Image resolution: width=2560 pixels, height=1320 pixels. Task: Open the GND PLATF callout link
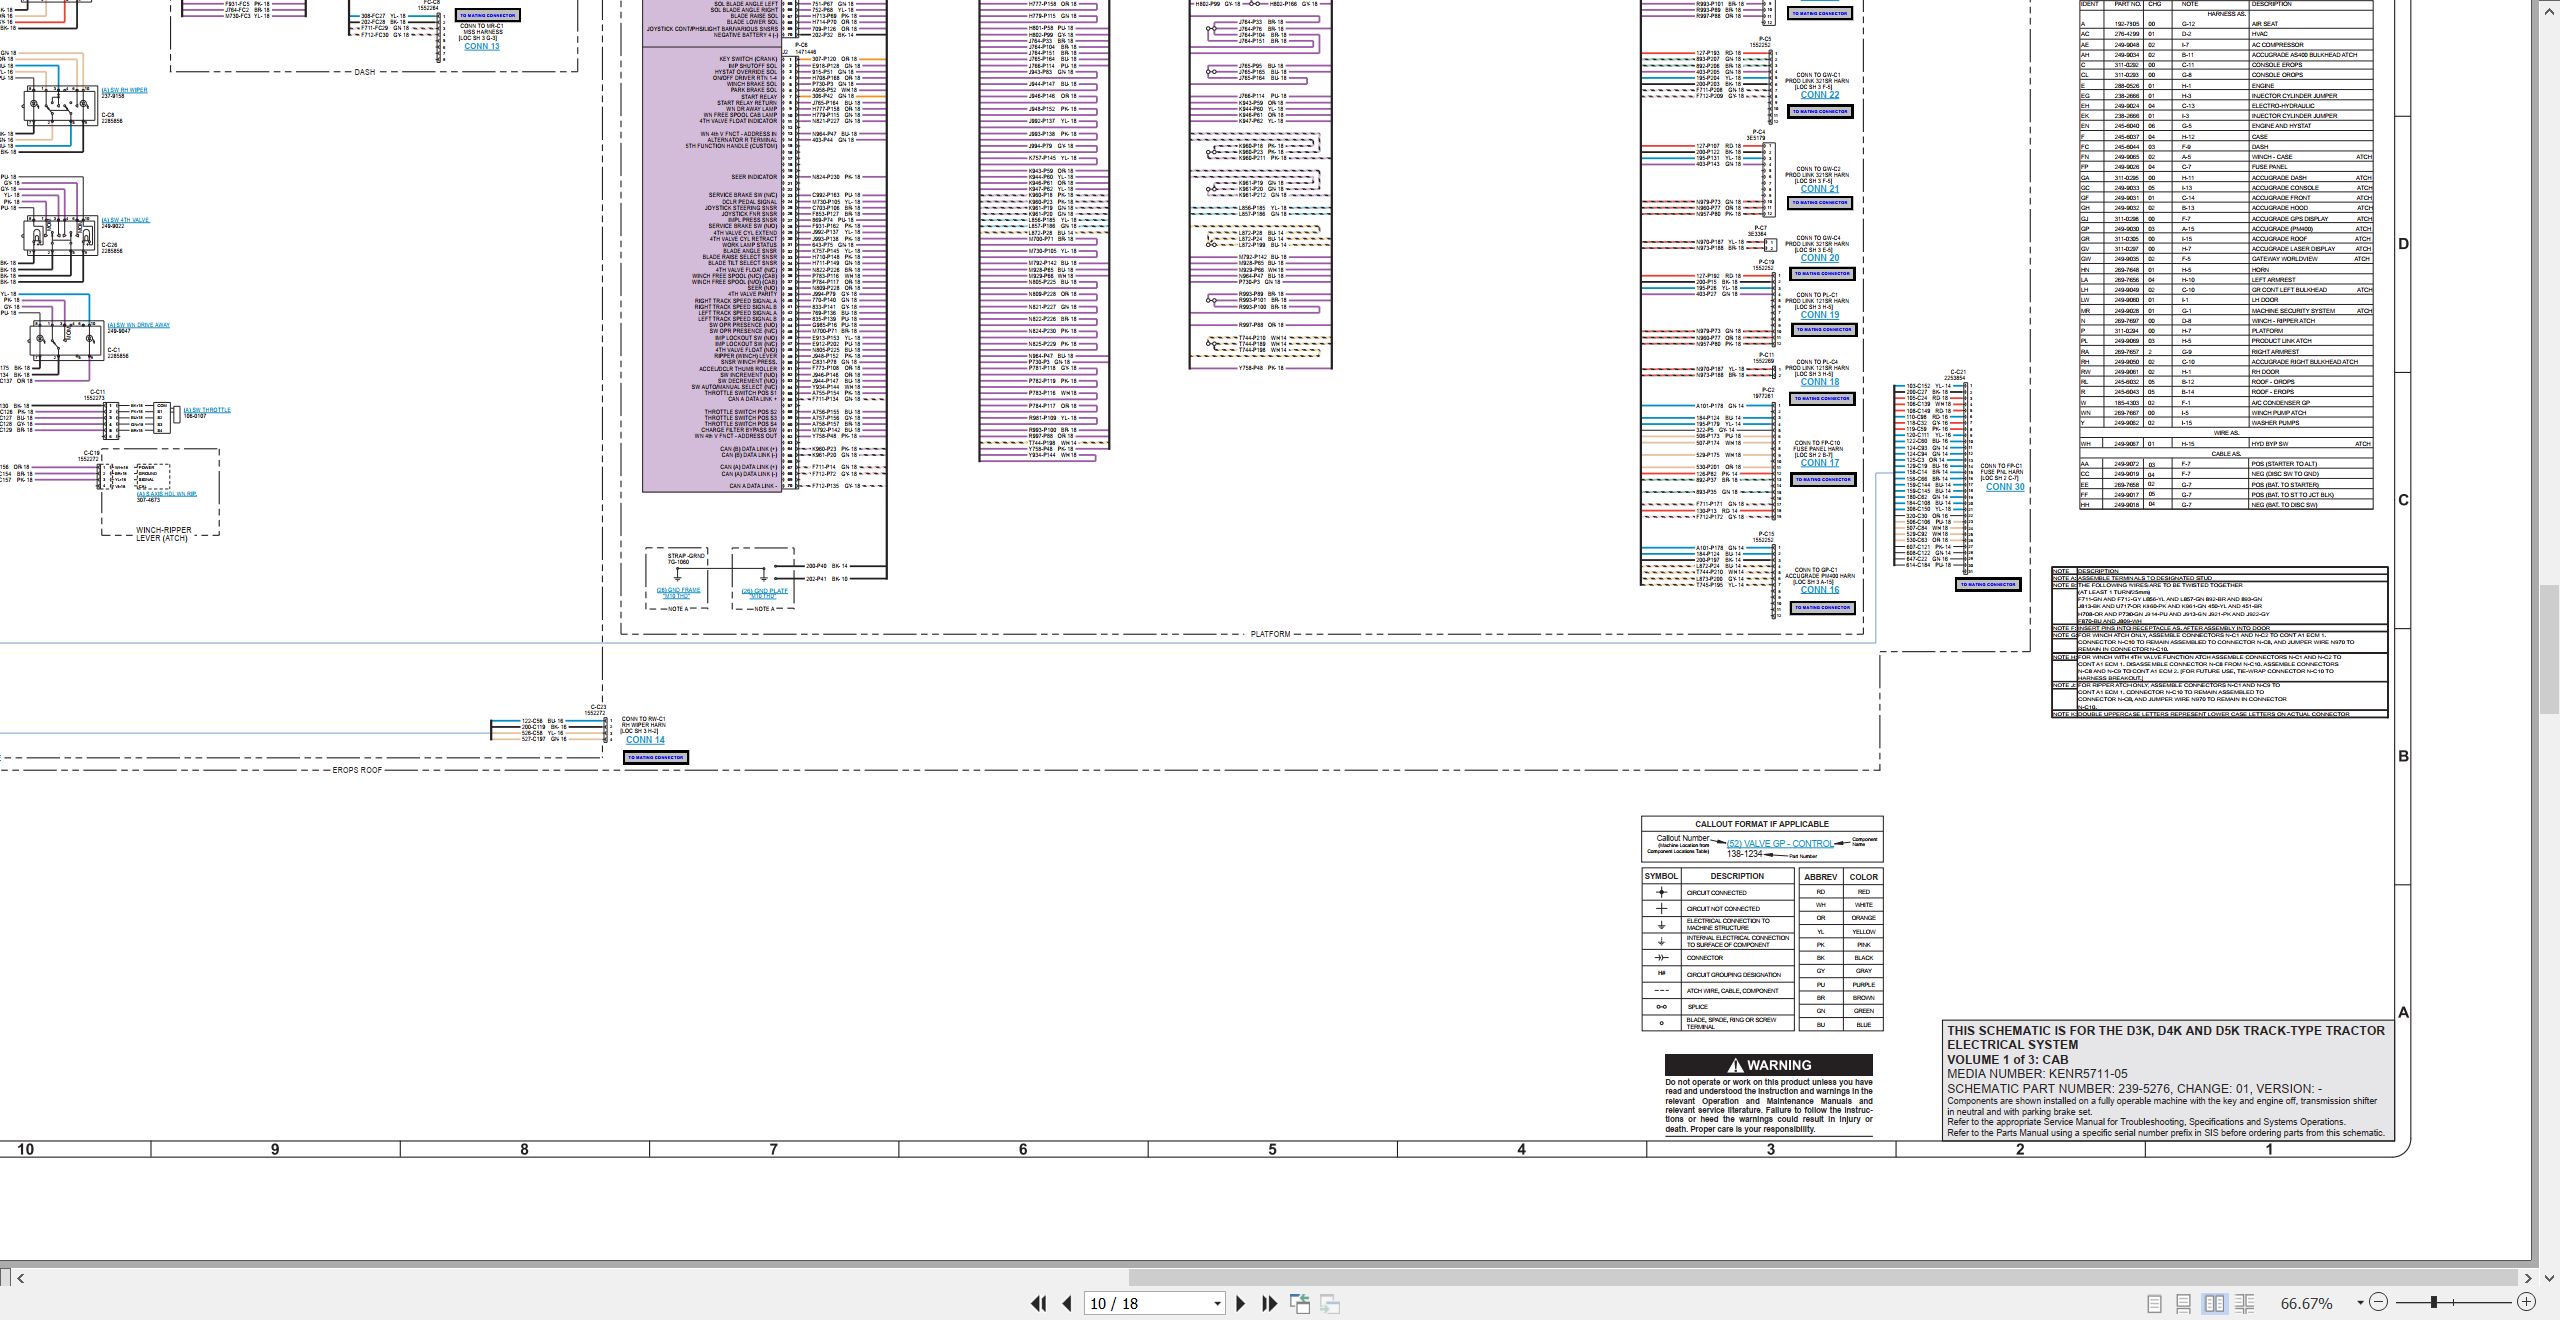point(764,593)
